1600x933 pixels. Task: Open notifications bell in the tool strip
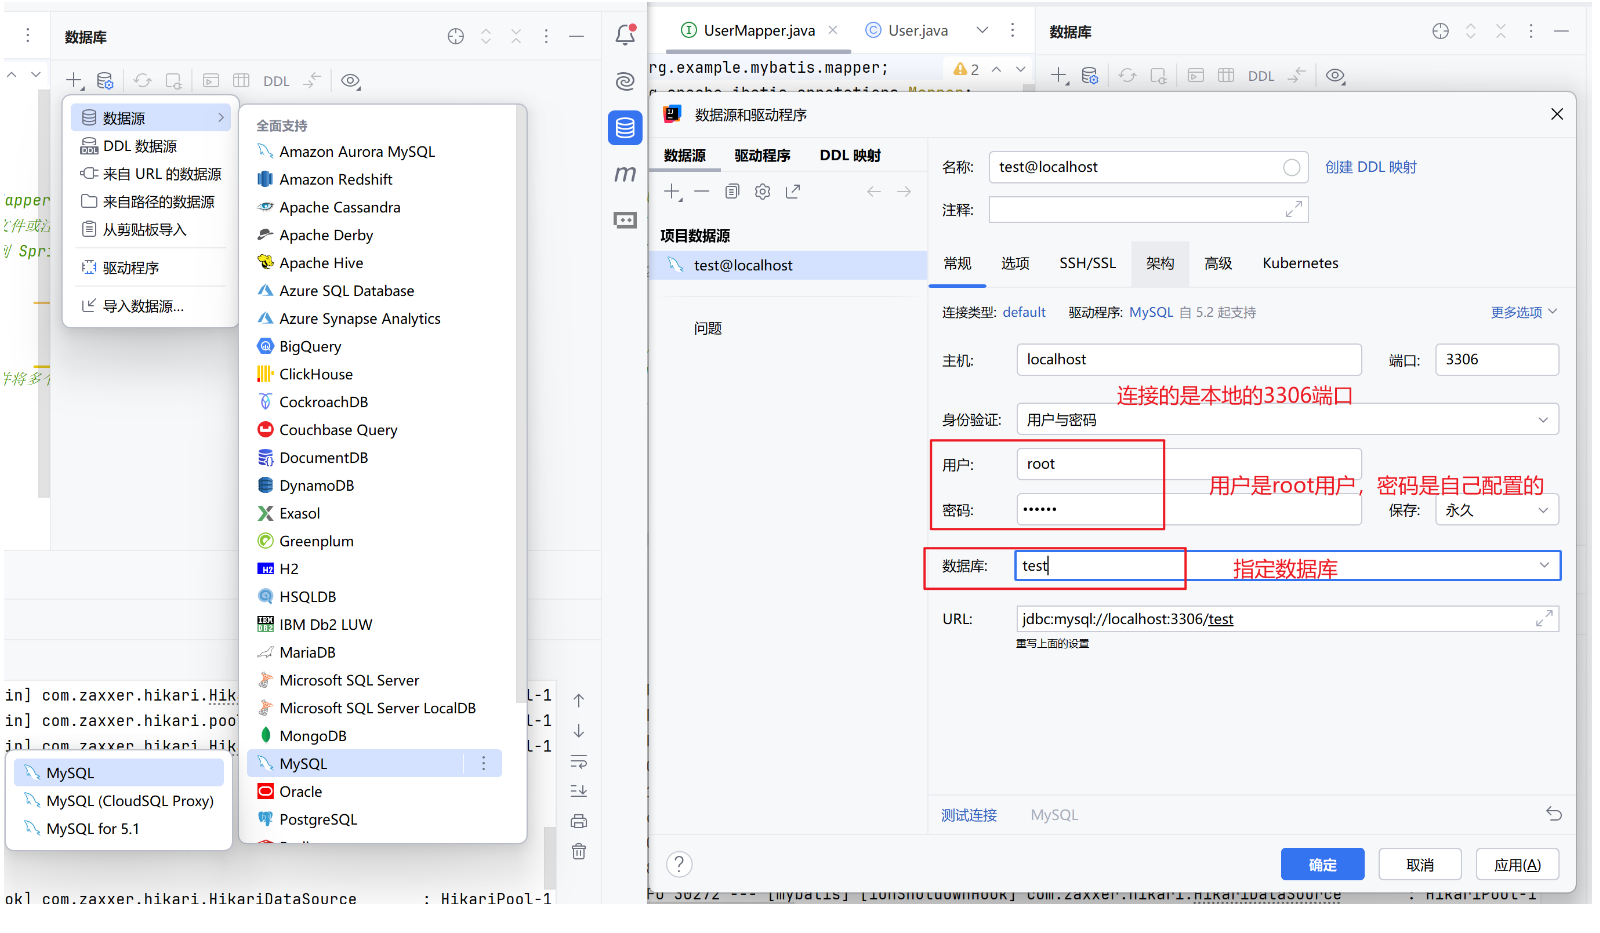pos(625,35)
